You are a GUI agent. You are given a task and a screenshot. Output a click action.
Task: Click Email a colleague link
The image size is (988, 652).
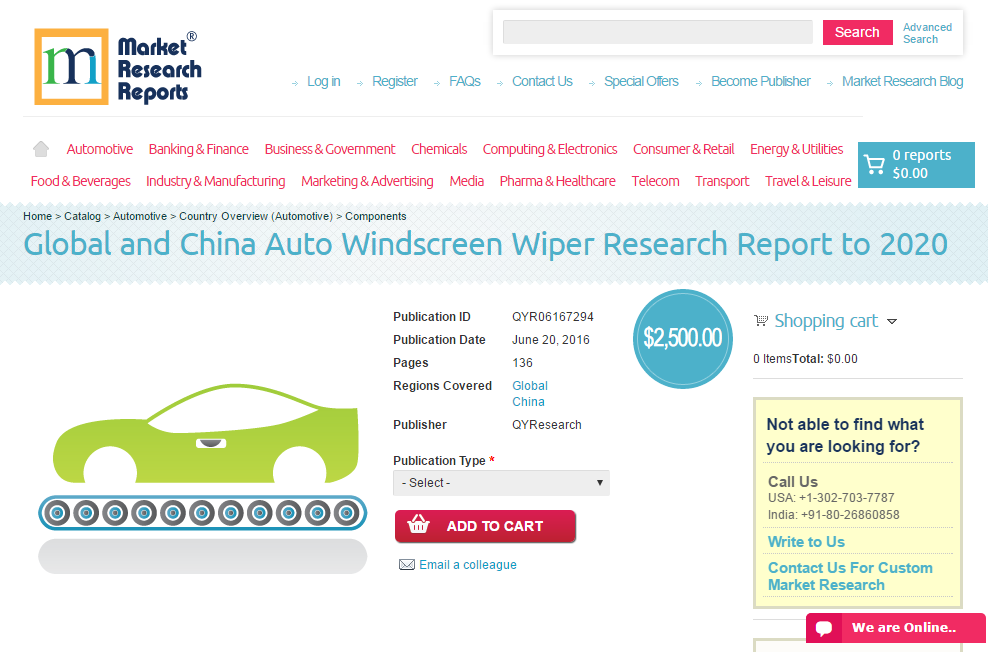(468, 564)
